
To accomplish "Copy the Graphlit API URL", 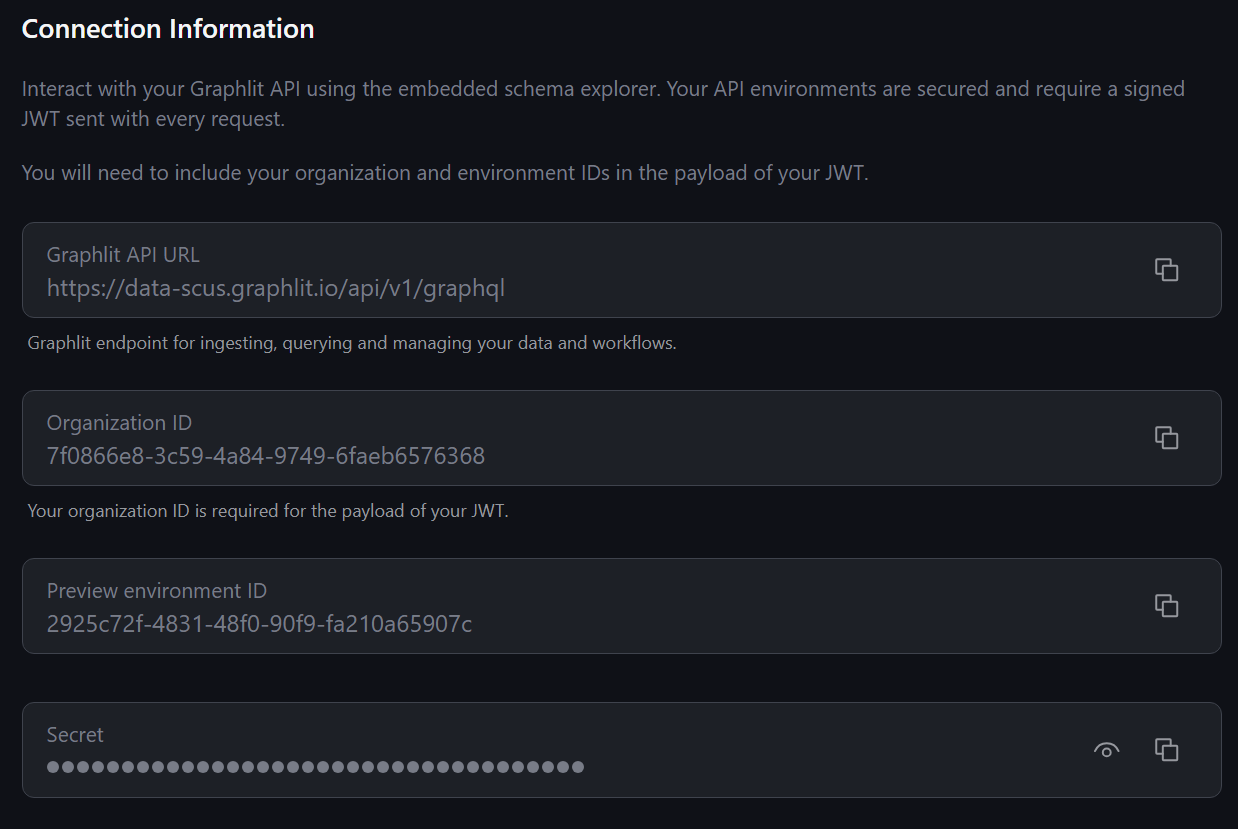I will click(1166, 270).
